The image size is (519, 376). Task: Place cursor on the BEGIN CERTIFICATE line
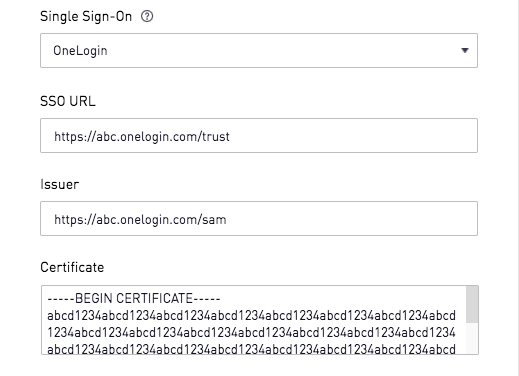pos(134,298)
